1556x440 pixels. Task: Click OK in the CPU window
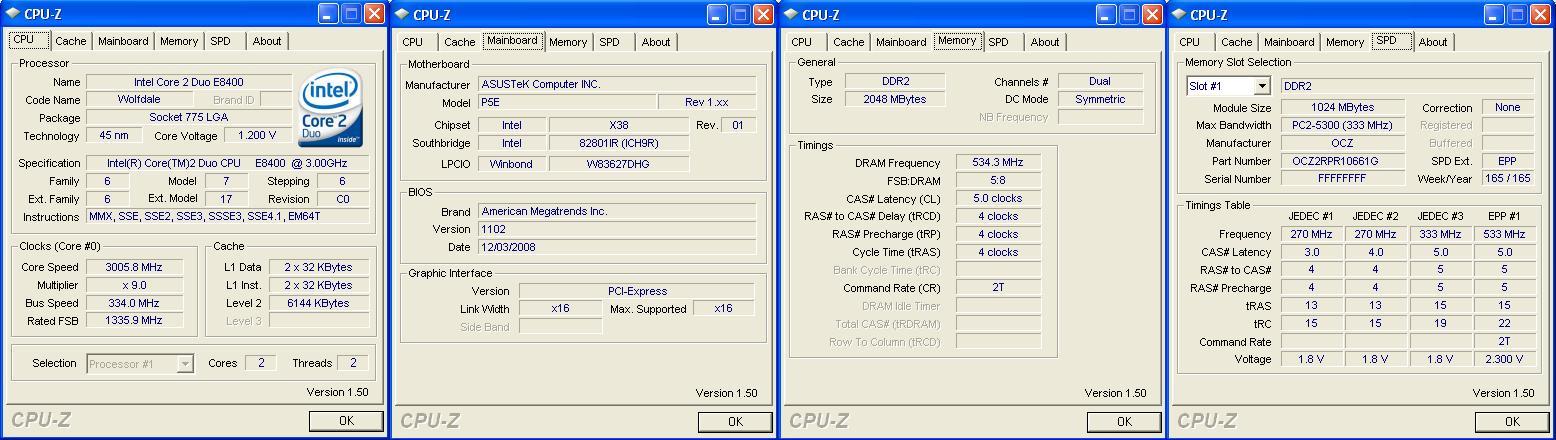[x=346, y=421]
